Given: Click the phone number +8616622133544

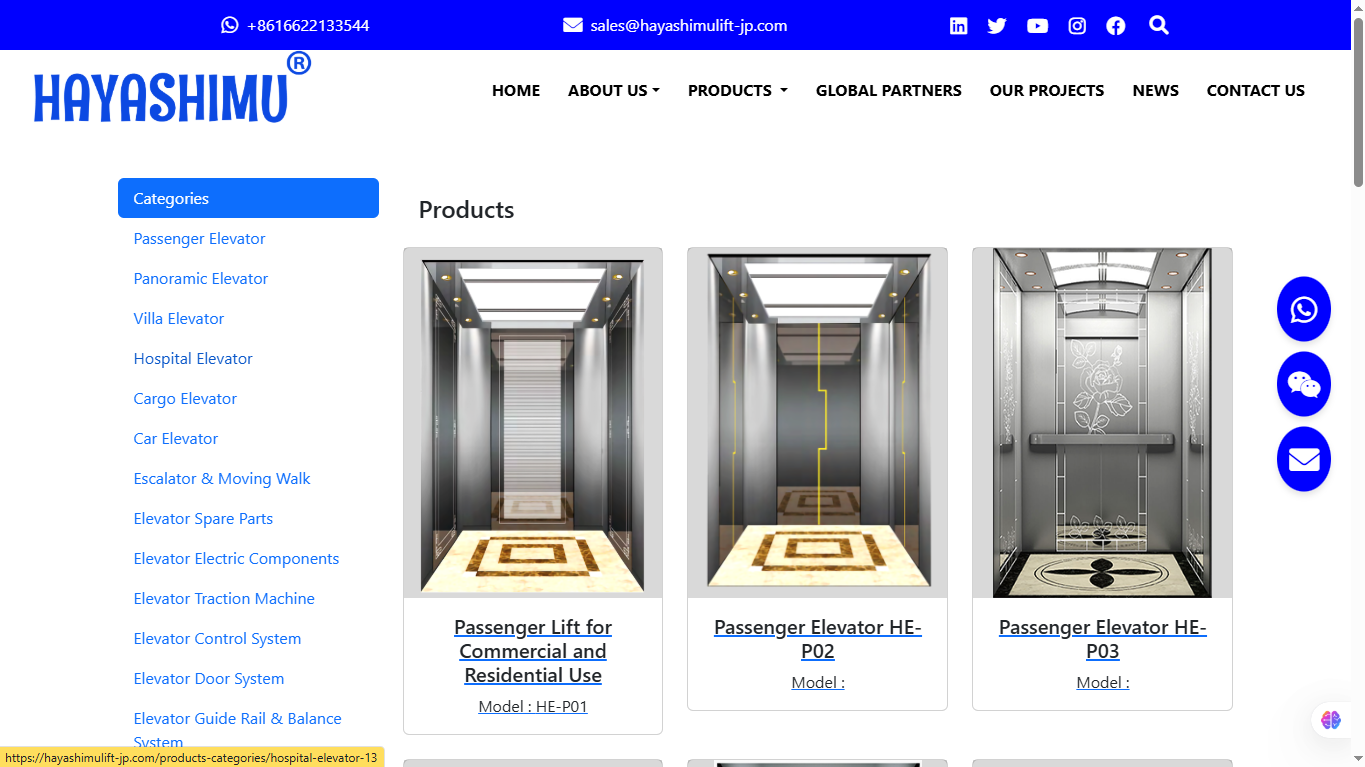Looking at the screenshot, I should (x=308, y=26).
